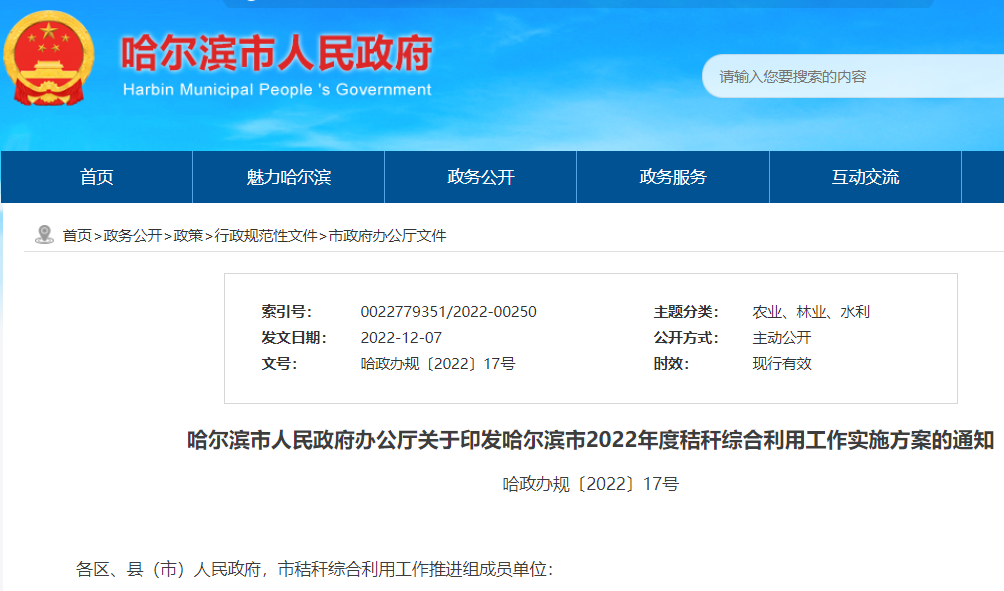Viewport: 1004px width, 591px height.
Task: Click the issue date 2022-12-07
Action: (401, 338)
